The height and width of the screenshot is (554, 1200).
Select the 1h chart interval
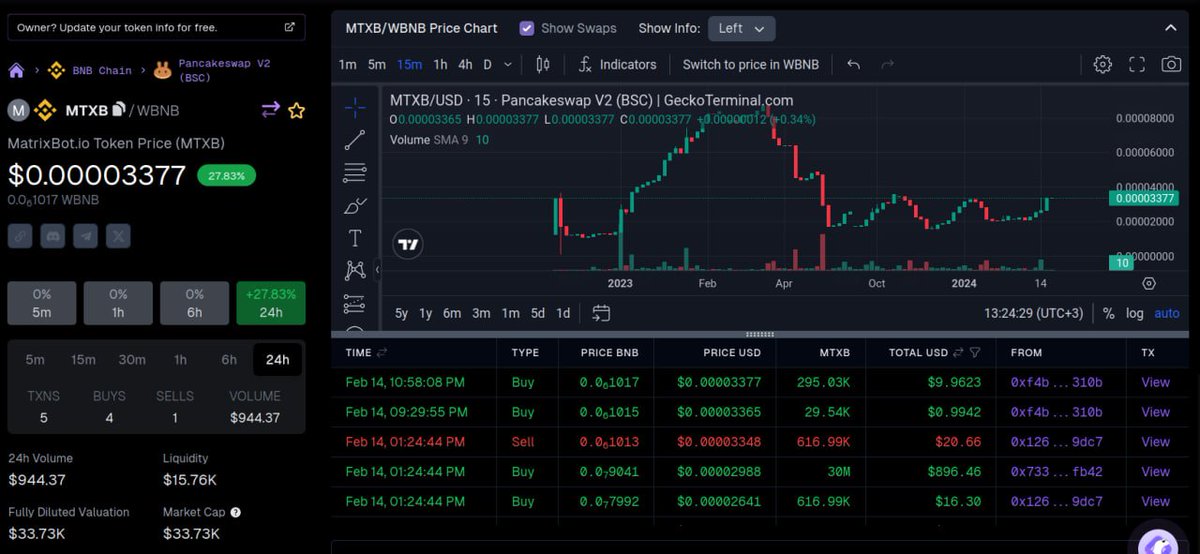click(440, 64)
